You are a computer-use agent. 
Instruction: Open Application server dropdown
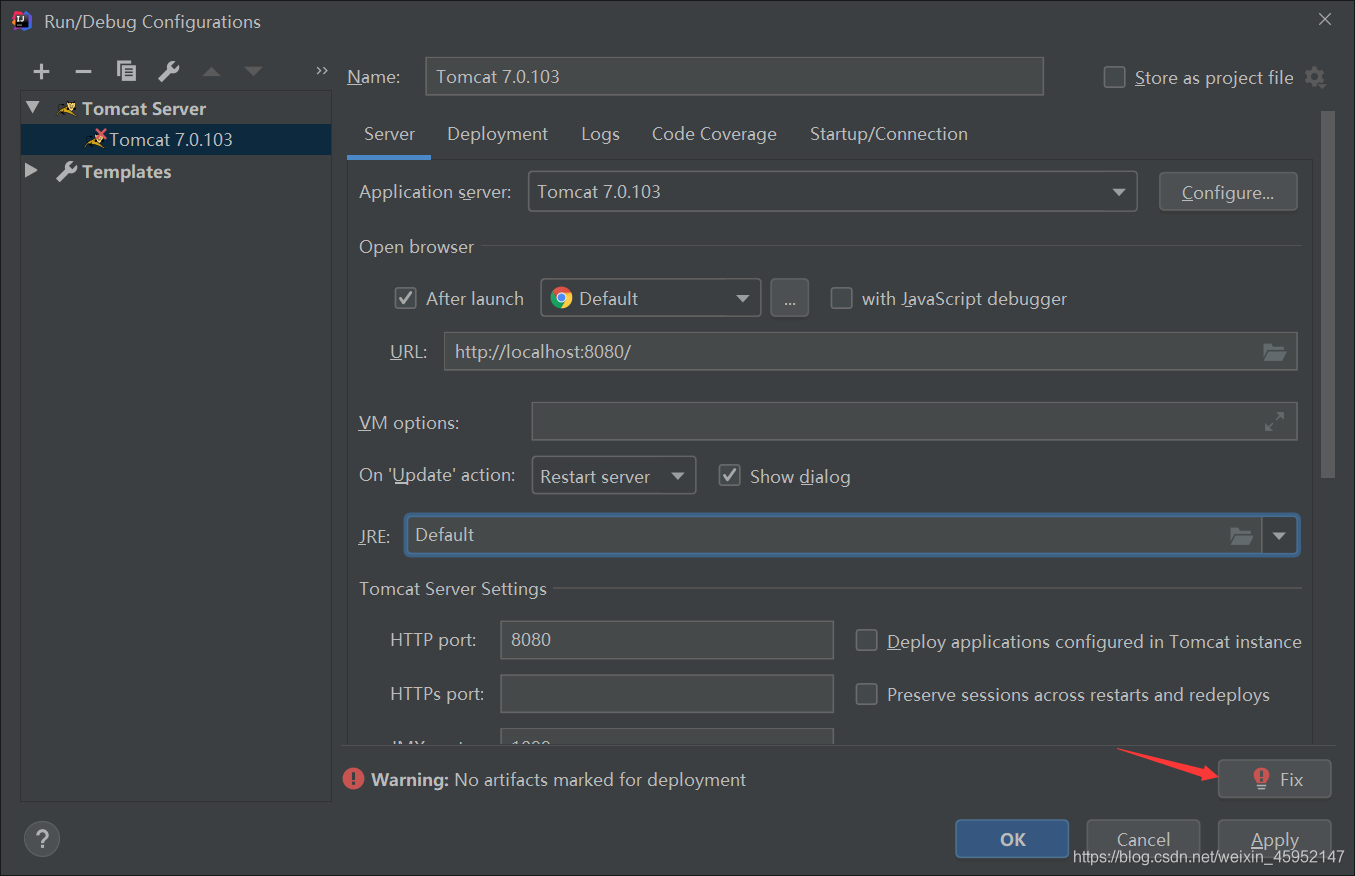832,192
